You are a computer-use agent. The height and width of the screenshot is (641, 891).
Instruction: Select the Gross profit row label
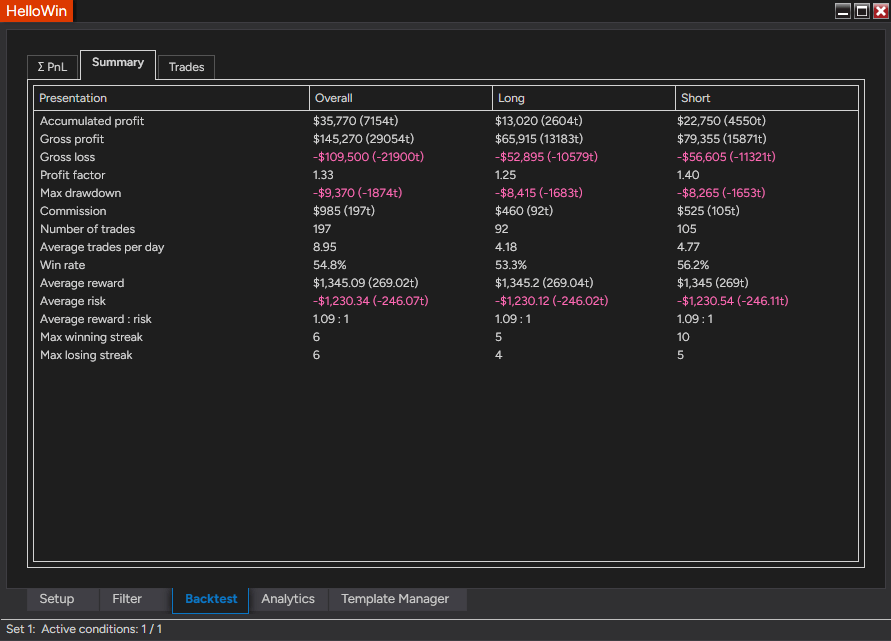click(x=72, y=139)
